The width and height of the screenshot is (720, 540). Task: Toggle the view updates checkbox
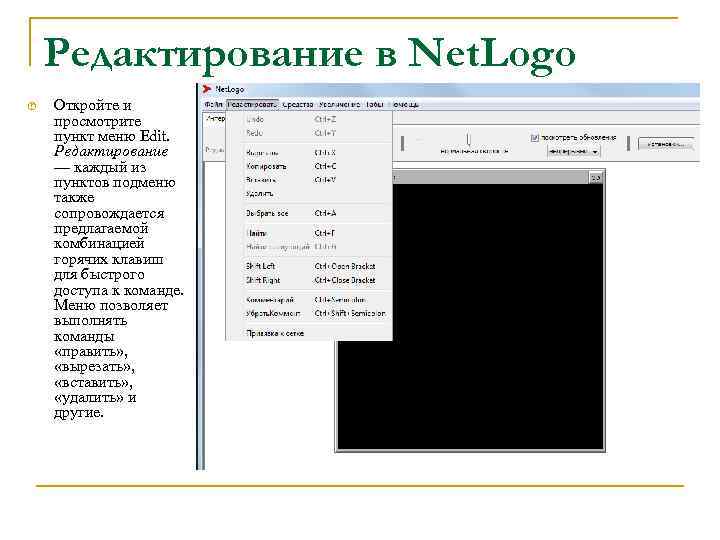(x=534, y=137)
